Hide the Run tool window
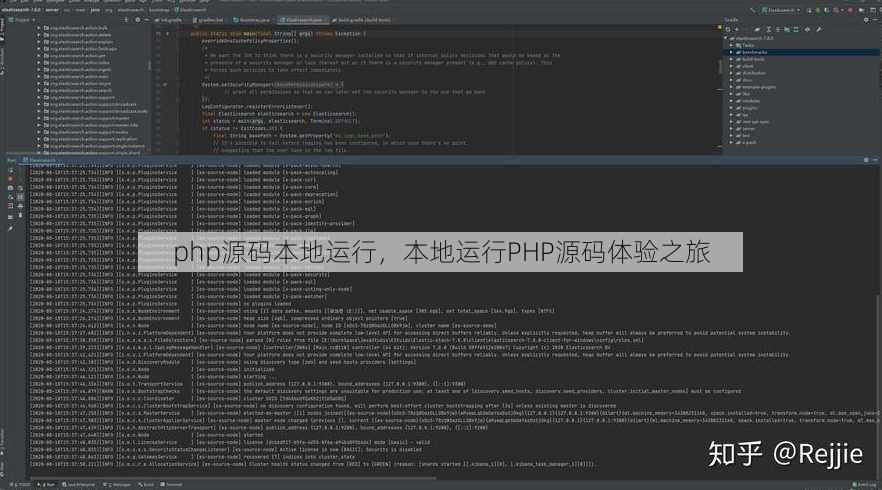The width and height of the screenshot is (882, 490). (875, 160)
